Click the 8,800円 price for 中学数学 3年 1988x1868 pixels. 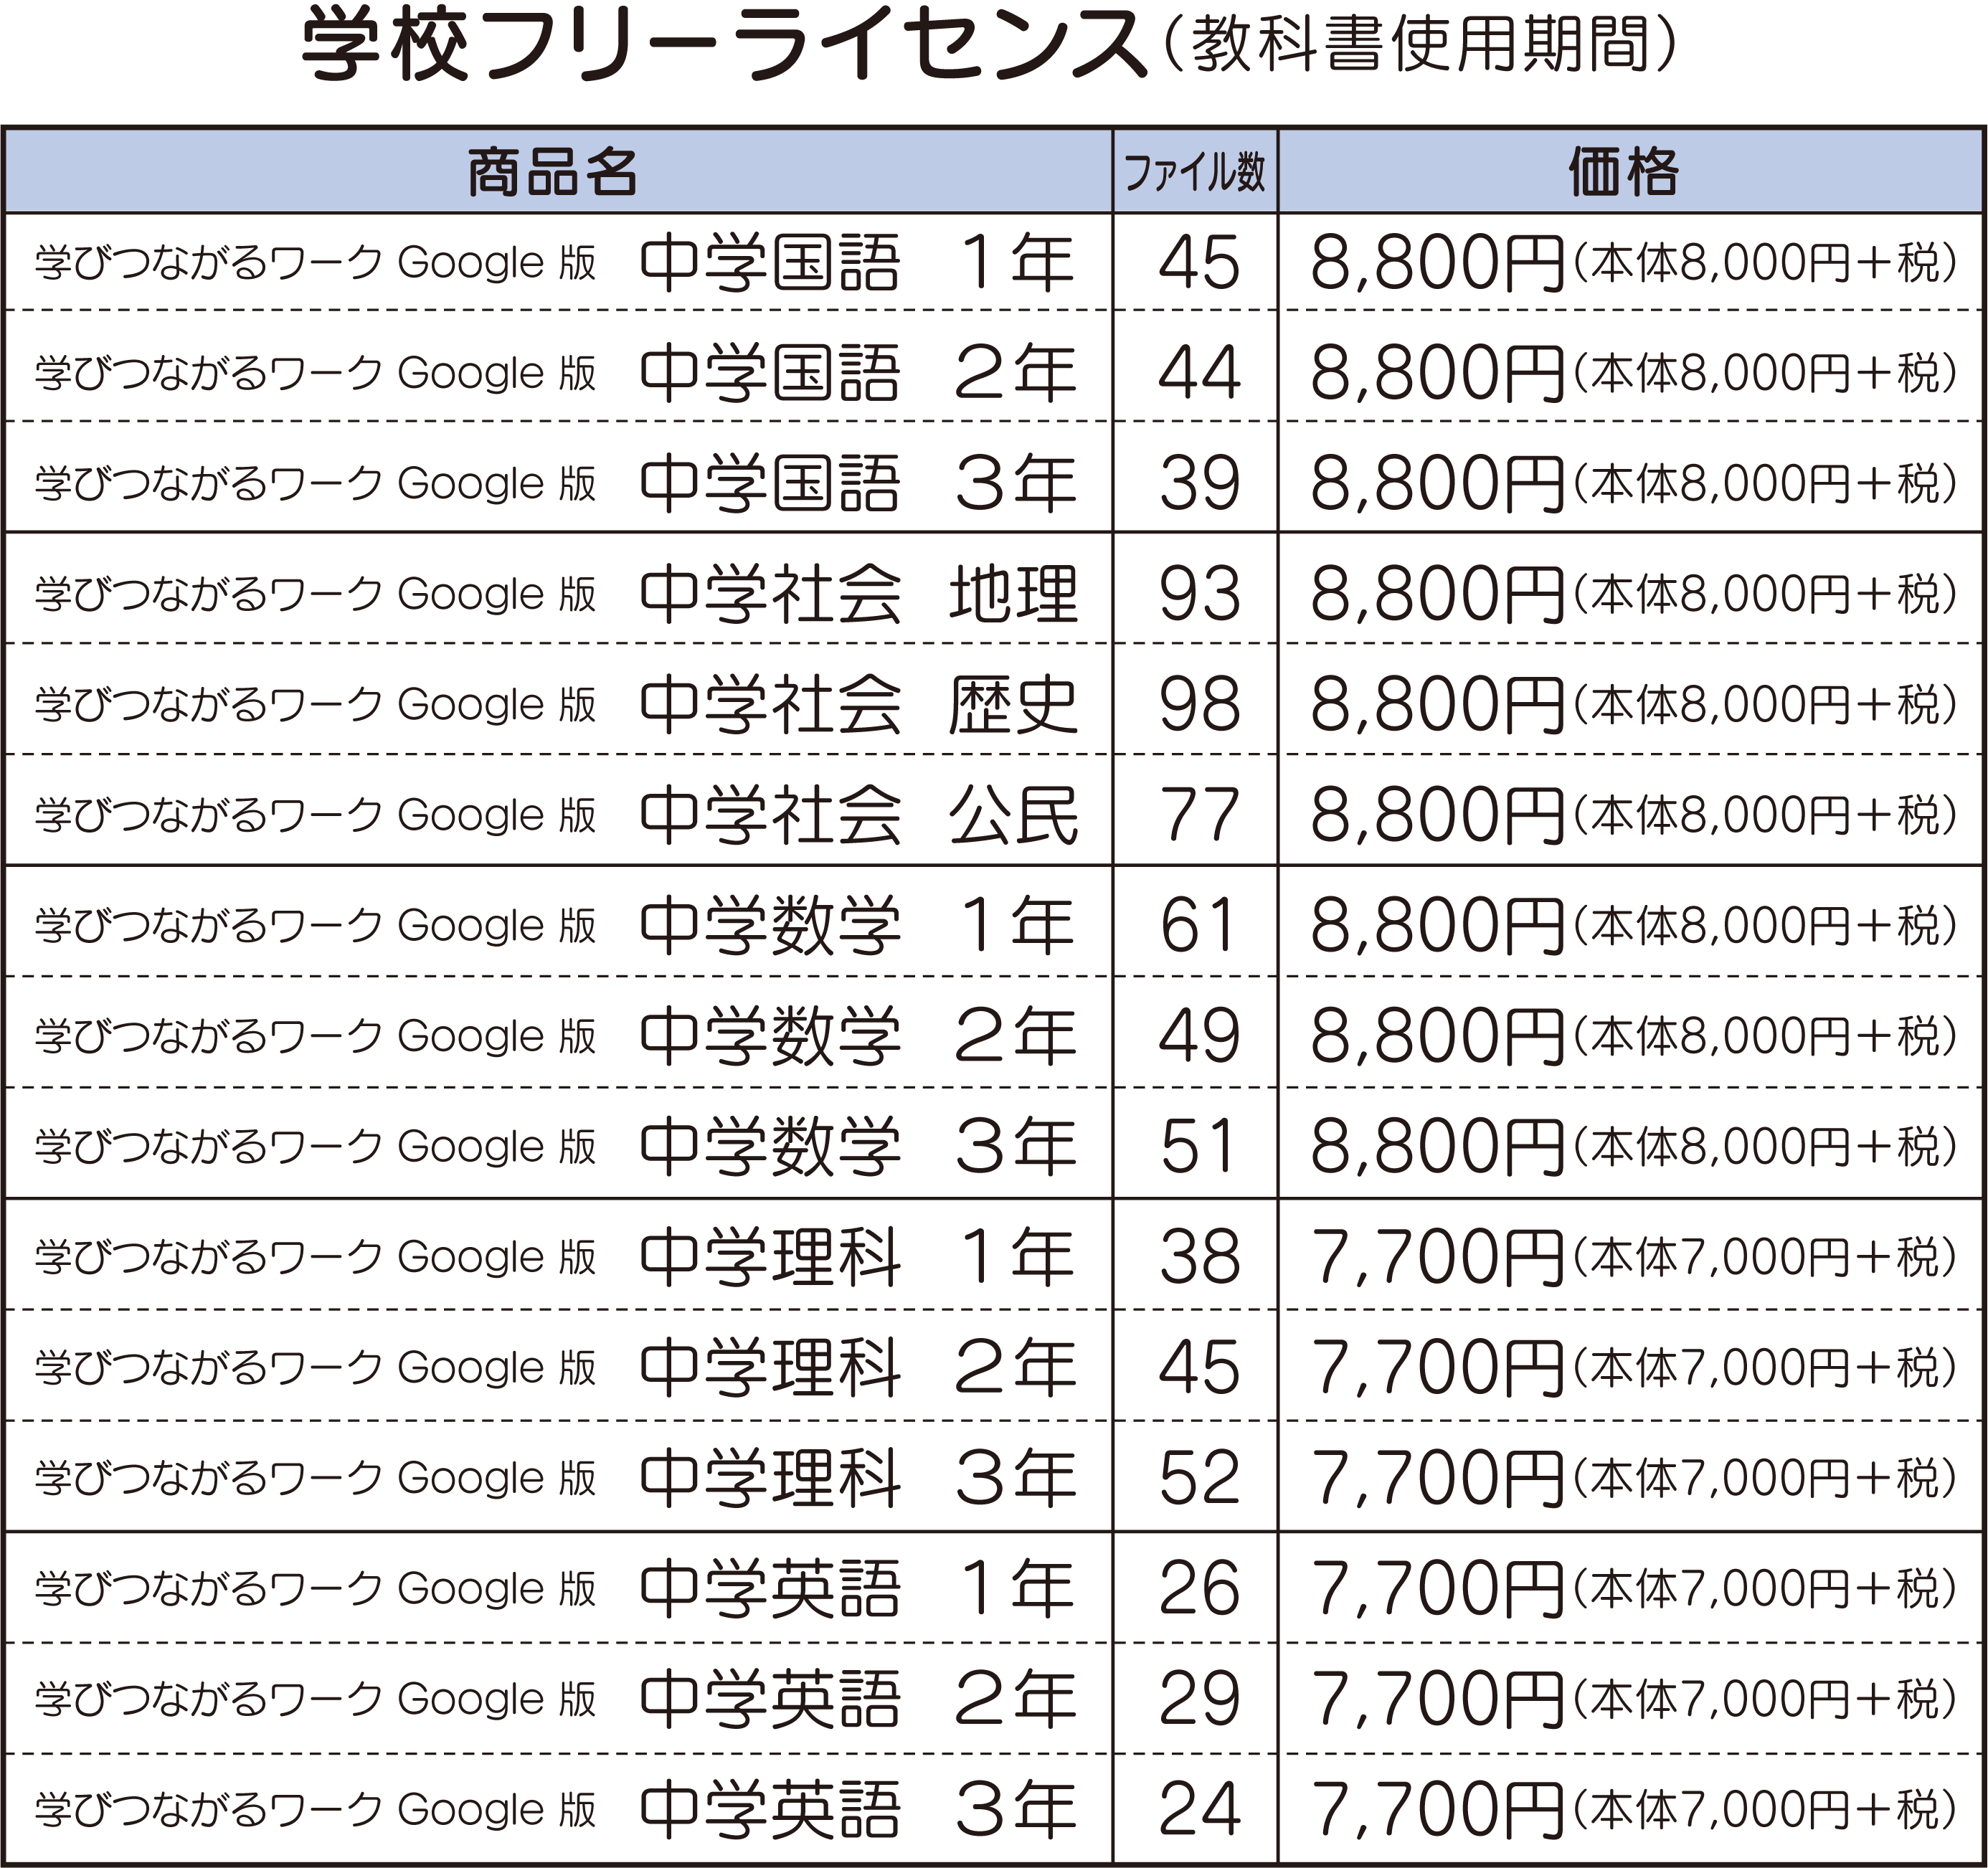coord(1437,1148)
